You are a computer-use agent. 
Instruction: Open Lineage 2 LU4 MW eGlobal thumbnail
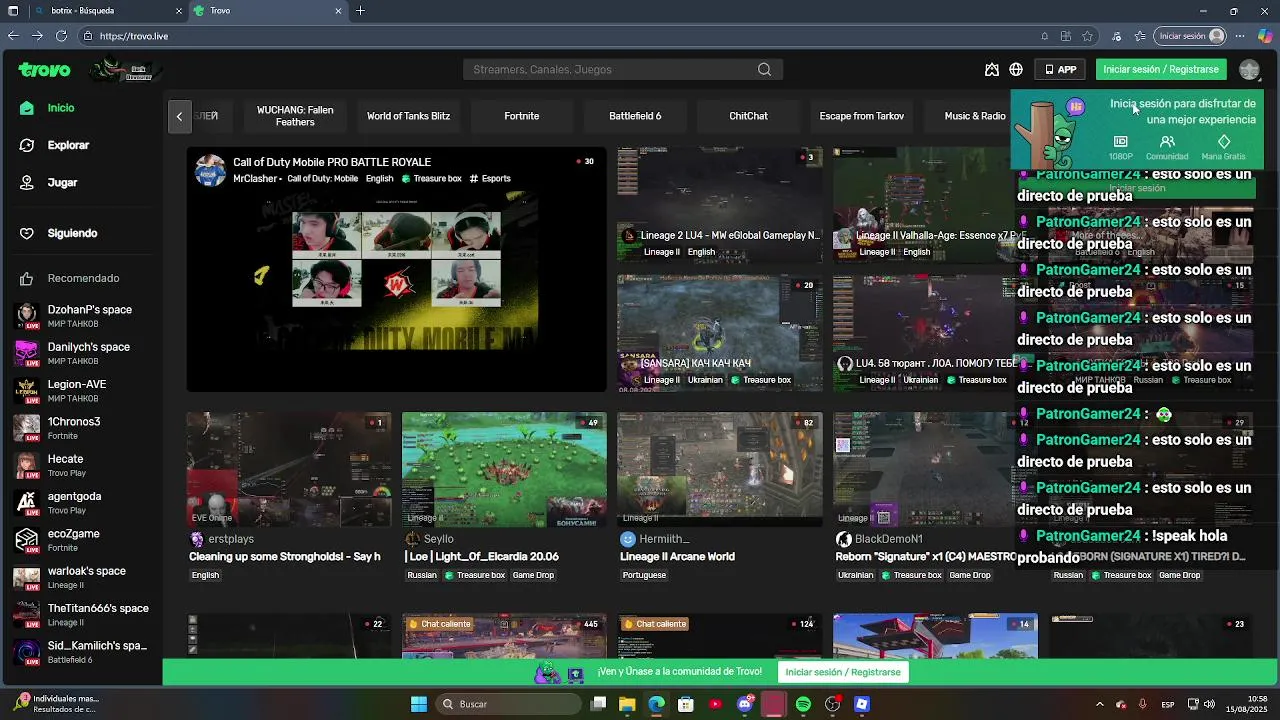[720, 205]
